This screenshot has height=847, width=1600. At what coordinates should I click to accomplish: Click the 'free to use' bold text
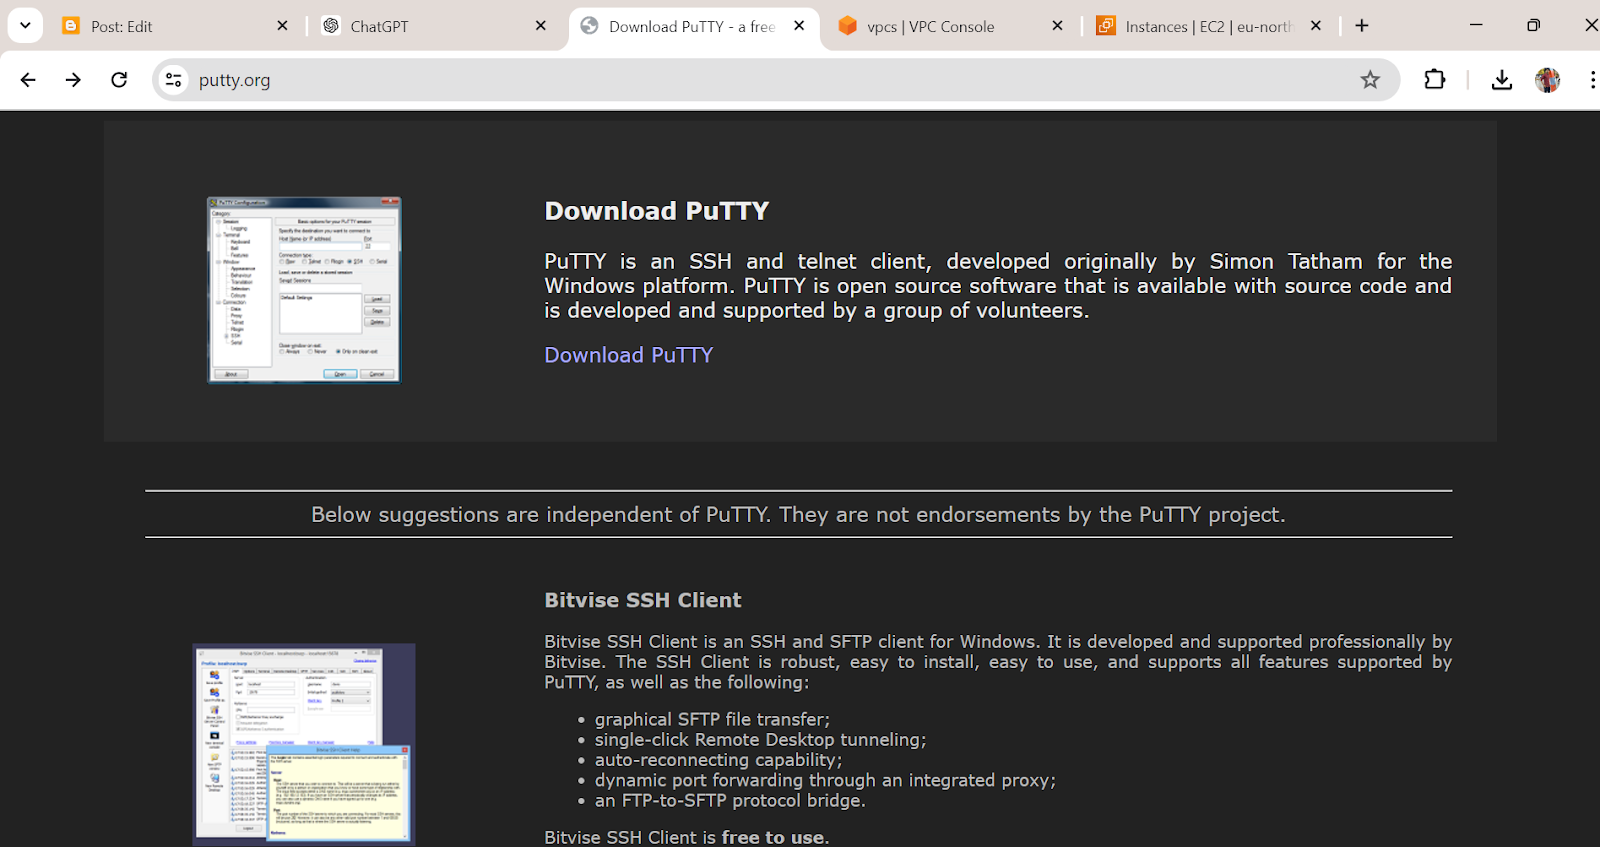coord(773,837)
